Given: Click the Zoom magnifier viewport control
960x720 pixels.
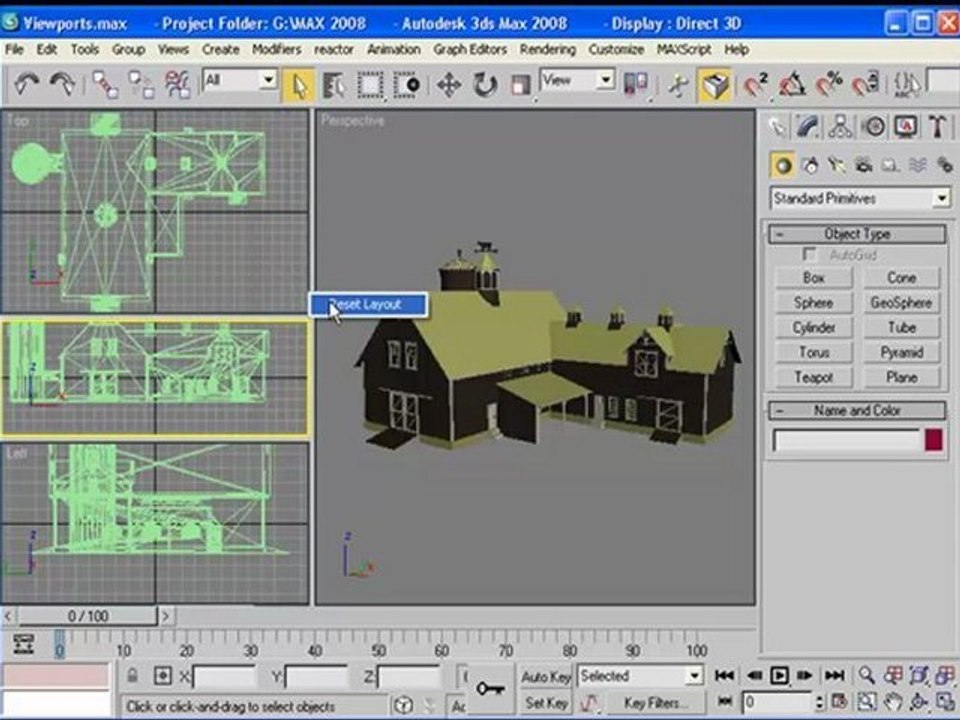Looking at the screenshot, I should click(x=866, y=675).
